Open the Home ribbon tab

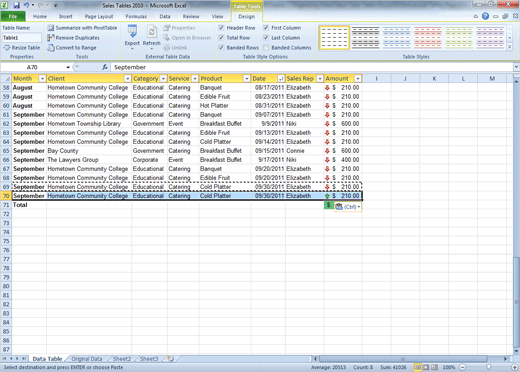40,16
